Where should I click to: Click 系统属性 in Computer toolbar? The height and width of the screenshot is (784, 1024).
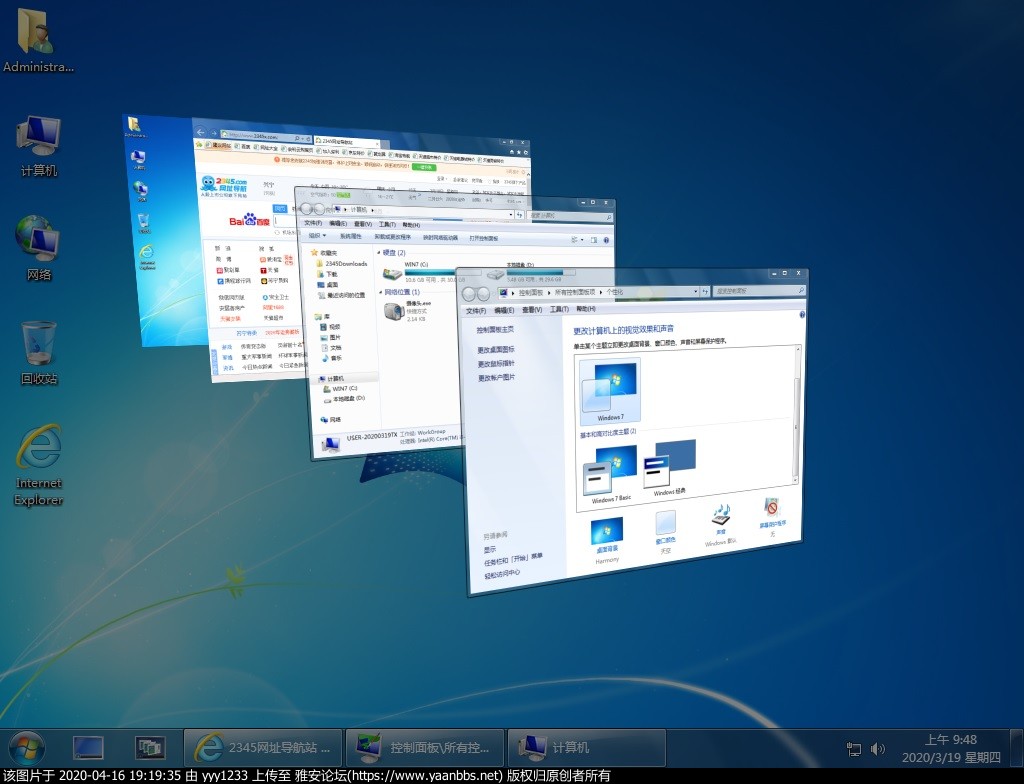click(350, 237)
